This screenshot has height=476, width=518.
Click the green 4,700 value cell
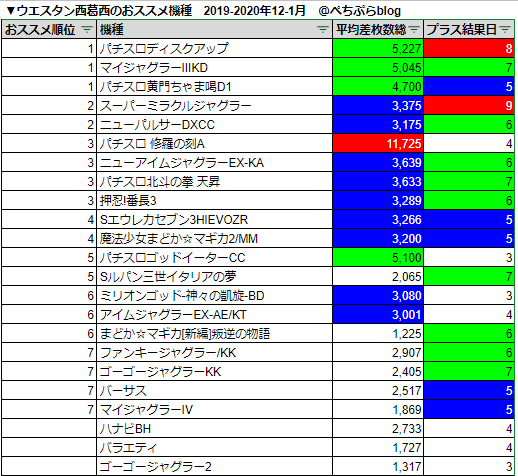pyautogui.click(x=378, y=86)
